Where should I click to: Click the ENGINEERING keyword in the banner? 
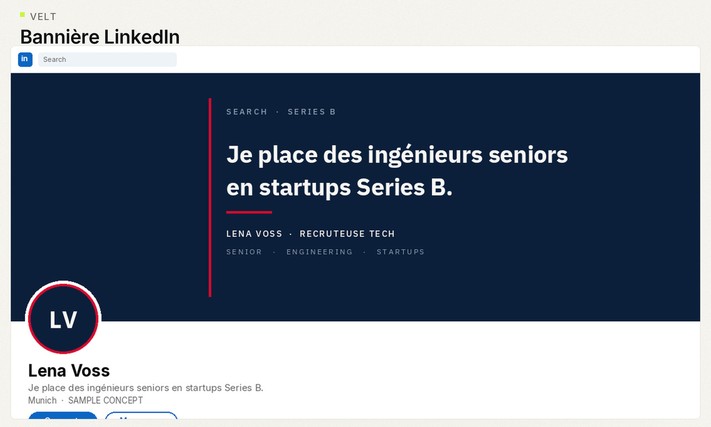pos(319,252)
